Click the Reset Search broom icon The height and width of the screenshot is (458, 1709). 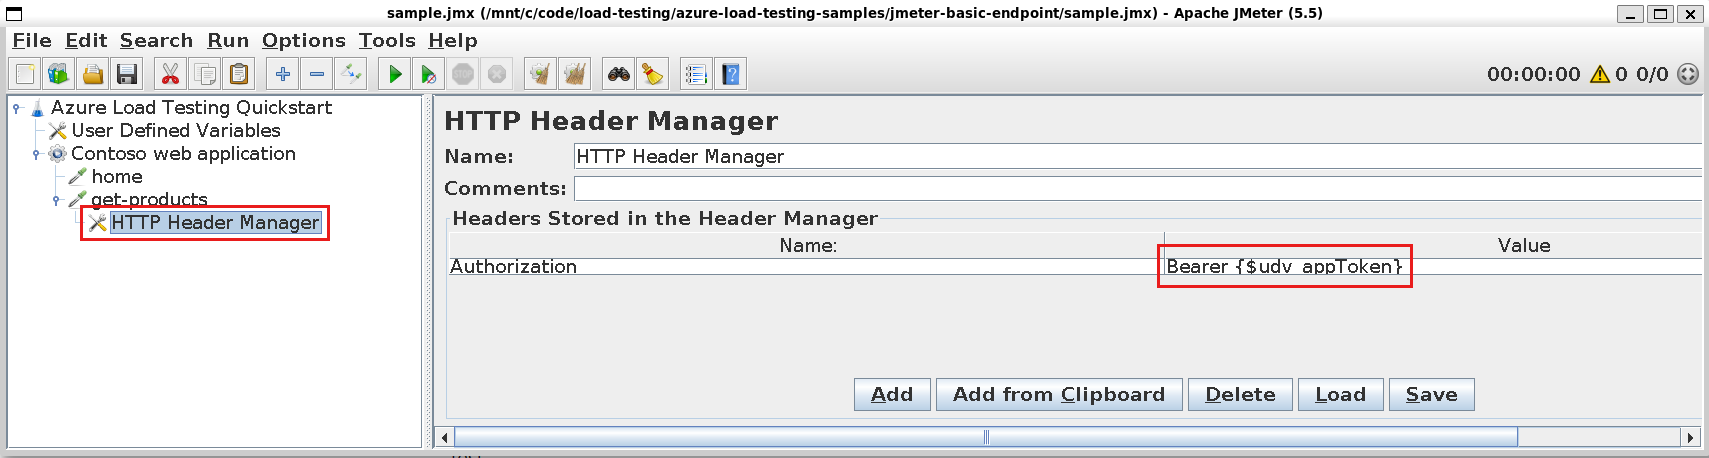point(652,74)
